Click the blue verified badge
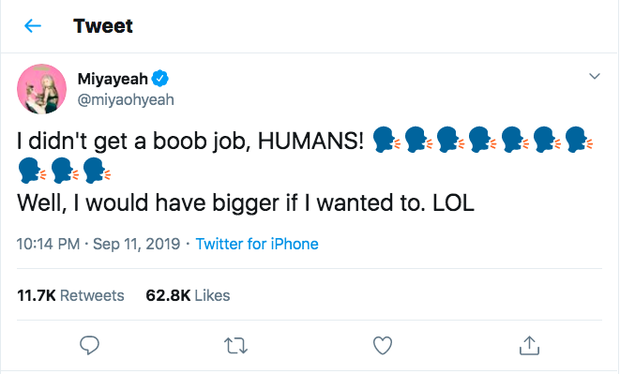 pos(160,79)
